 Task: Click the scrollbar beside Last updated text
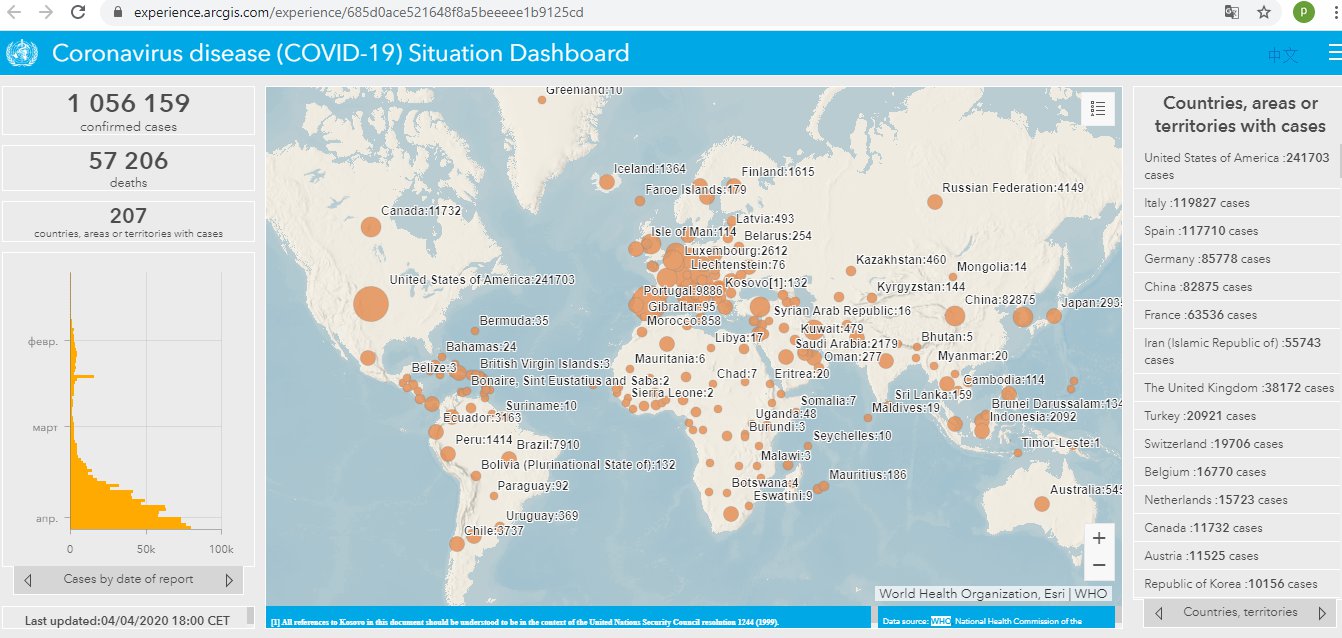[x=250, y=615]
